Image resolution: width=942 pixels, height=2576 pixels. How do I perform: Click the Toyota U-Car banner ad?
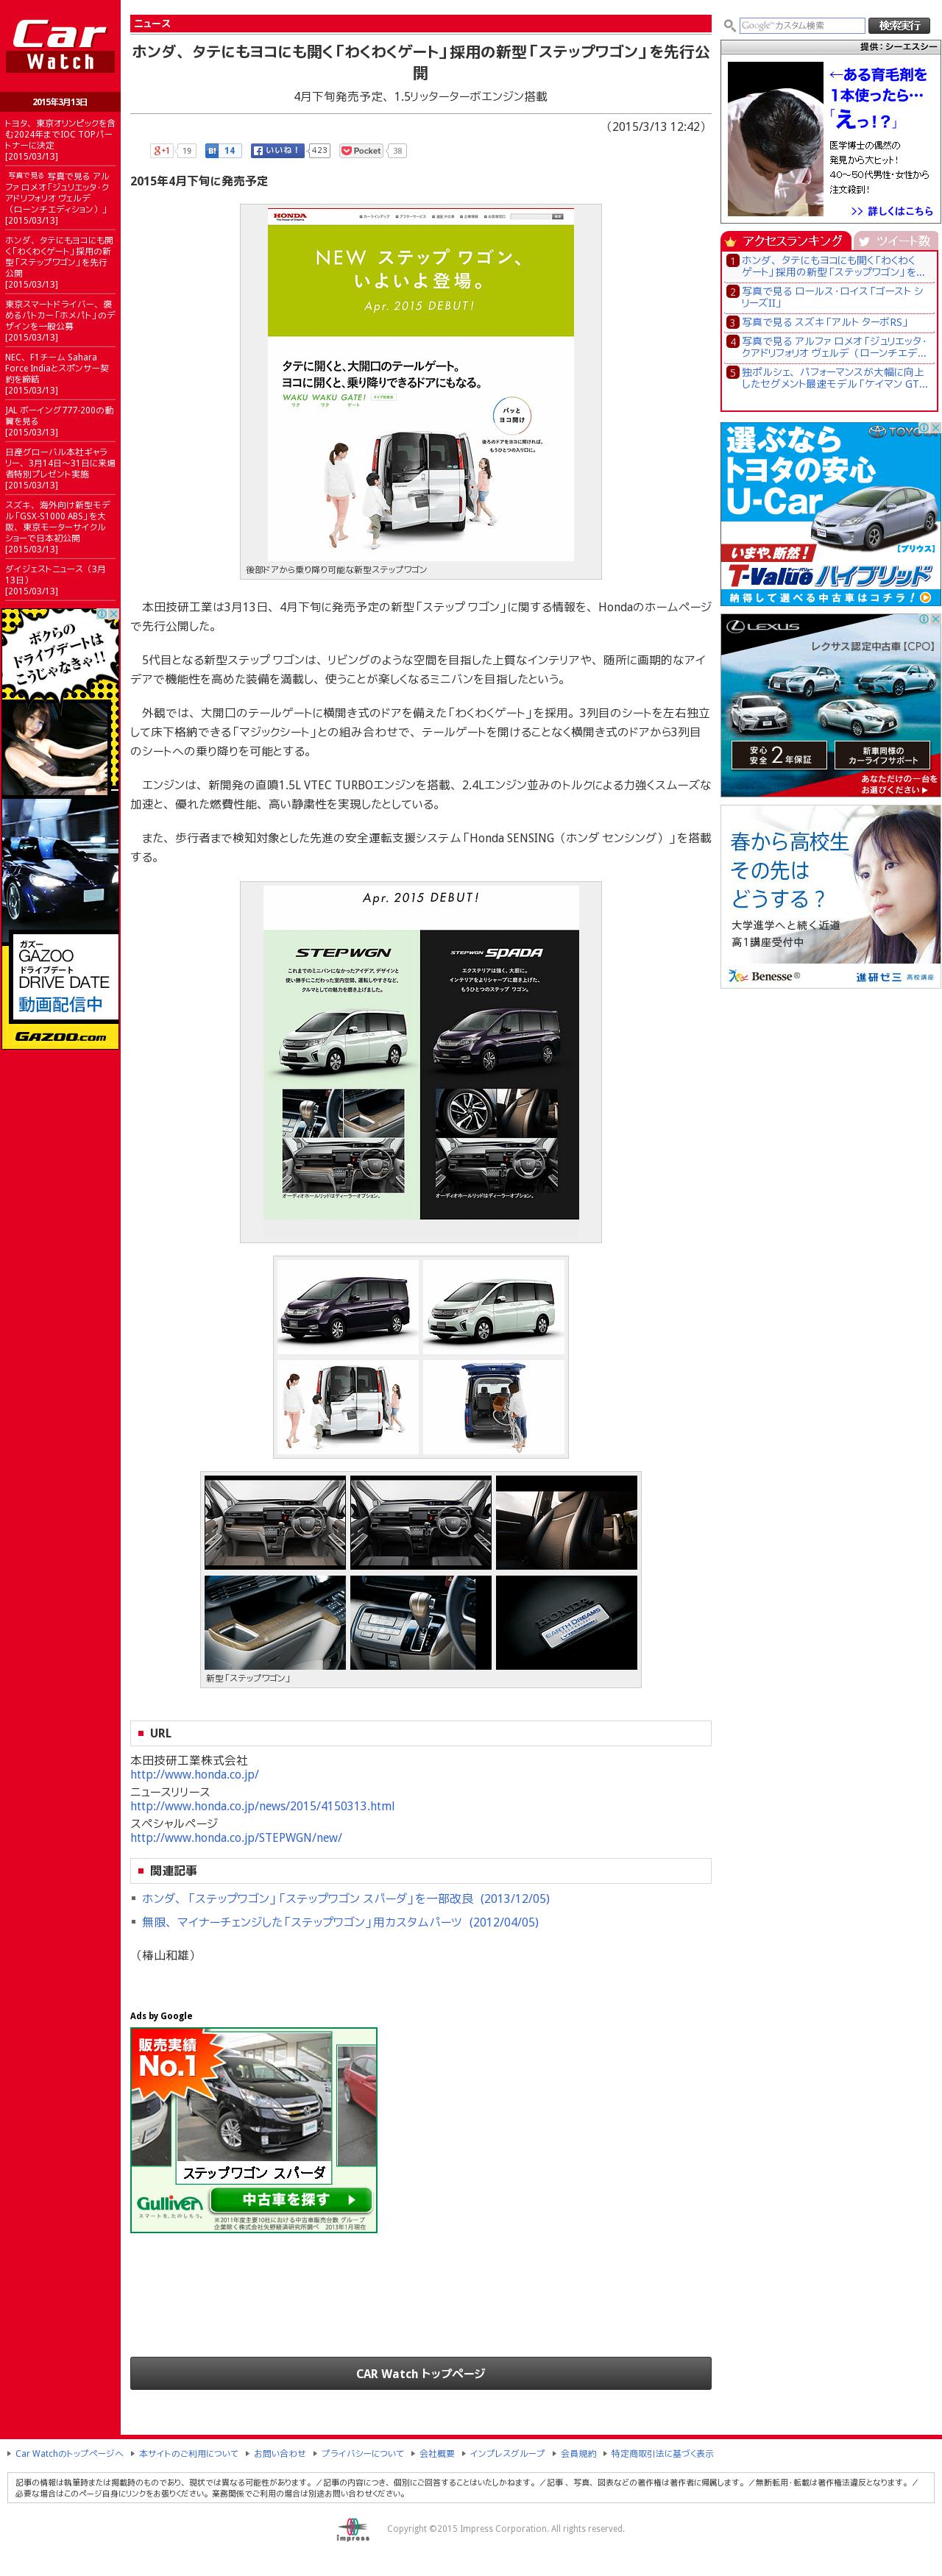click(830, 514)
